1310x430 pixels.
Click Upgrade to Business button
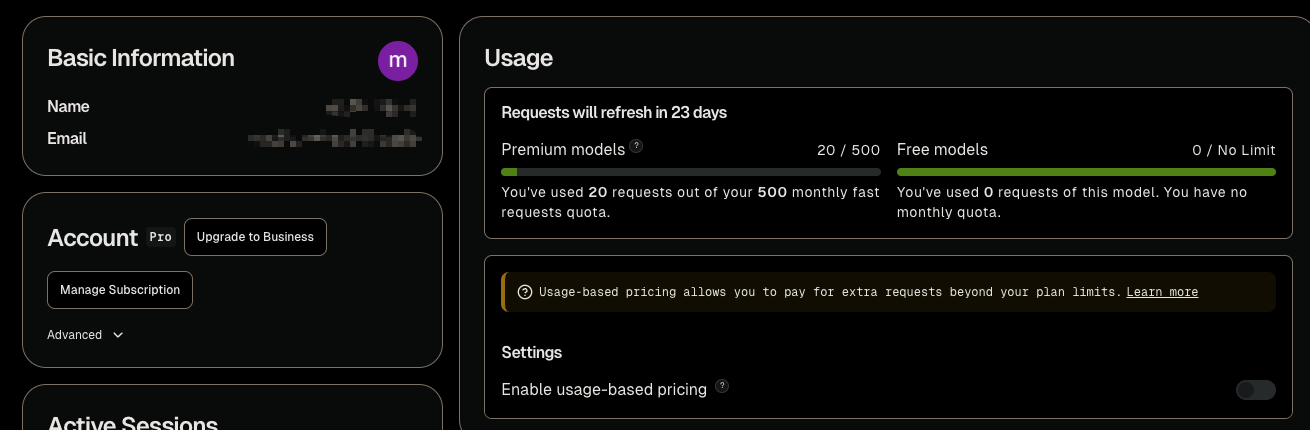(x=255, y=237)
